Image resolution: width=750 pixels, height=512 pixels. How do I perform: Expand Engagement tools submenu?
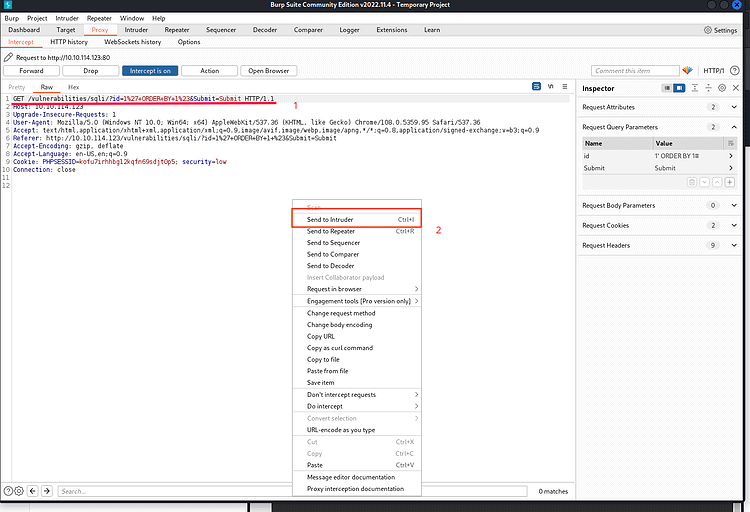(x=357, y=301)
